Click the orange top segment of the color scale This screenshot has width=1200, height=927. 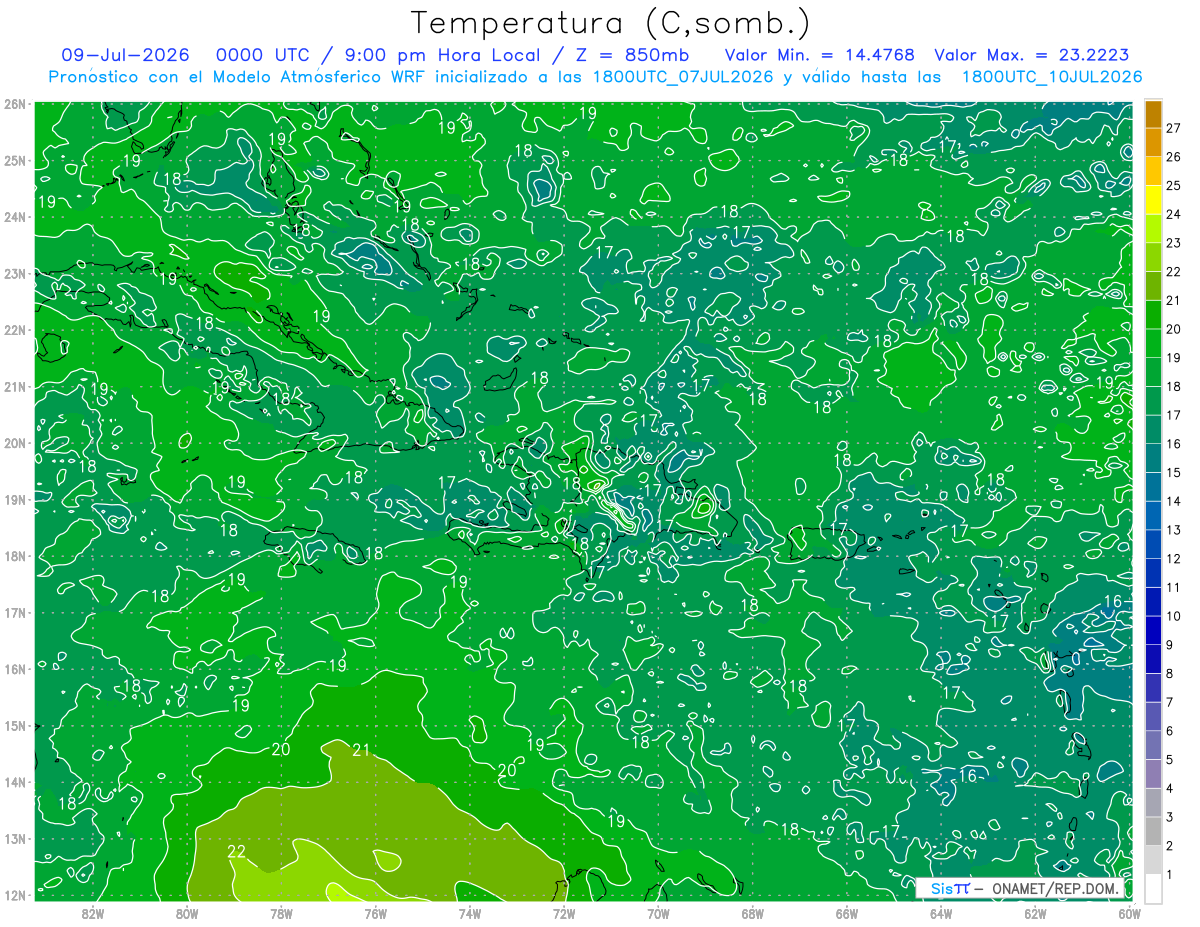pos(1153,114)
